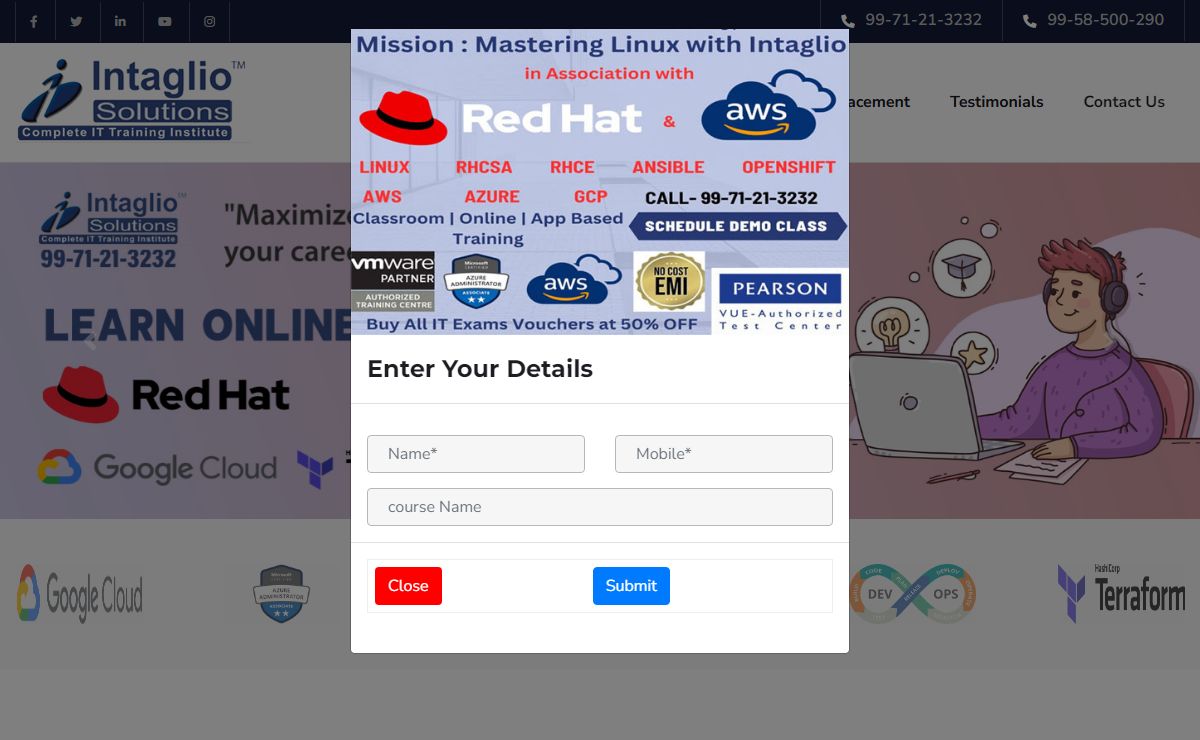1200x740 pixels.
Task: Click the Azure Administrator badge in partner strip
Action: pyautogui.click(x=281, y=594)
